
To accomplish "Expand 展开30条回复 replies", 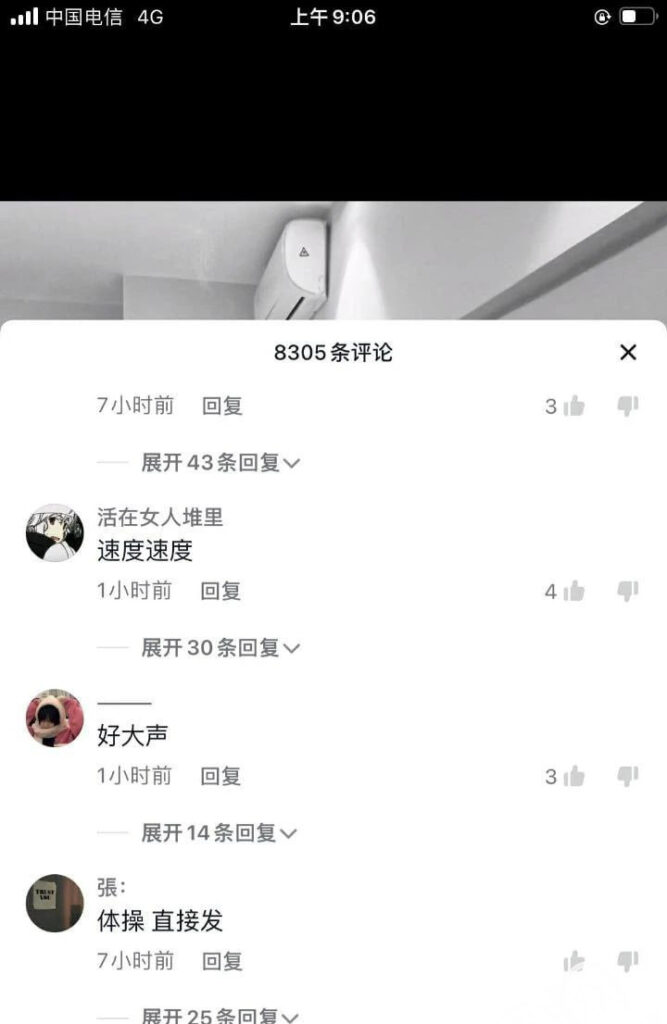I will pyautogui.click(x=220, y=648).
